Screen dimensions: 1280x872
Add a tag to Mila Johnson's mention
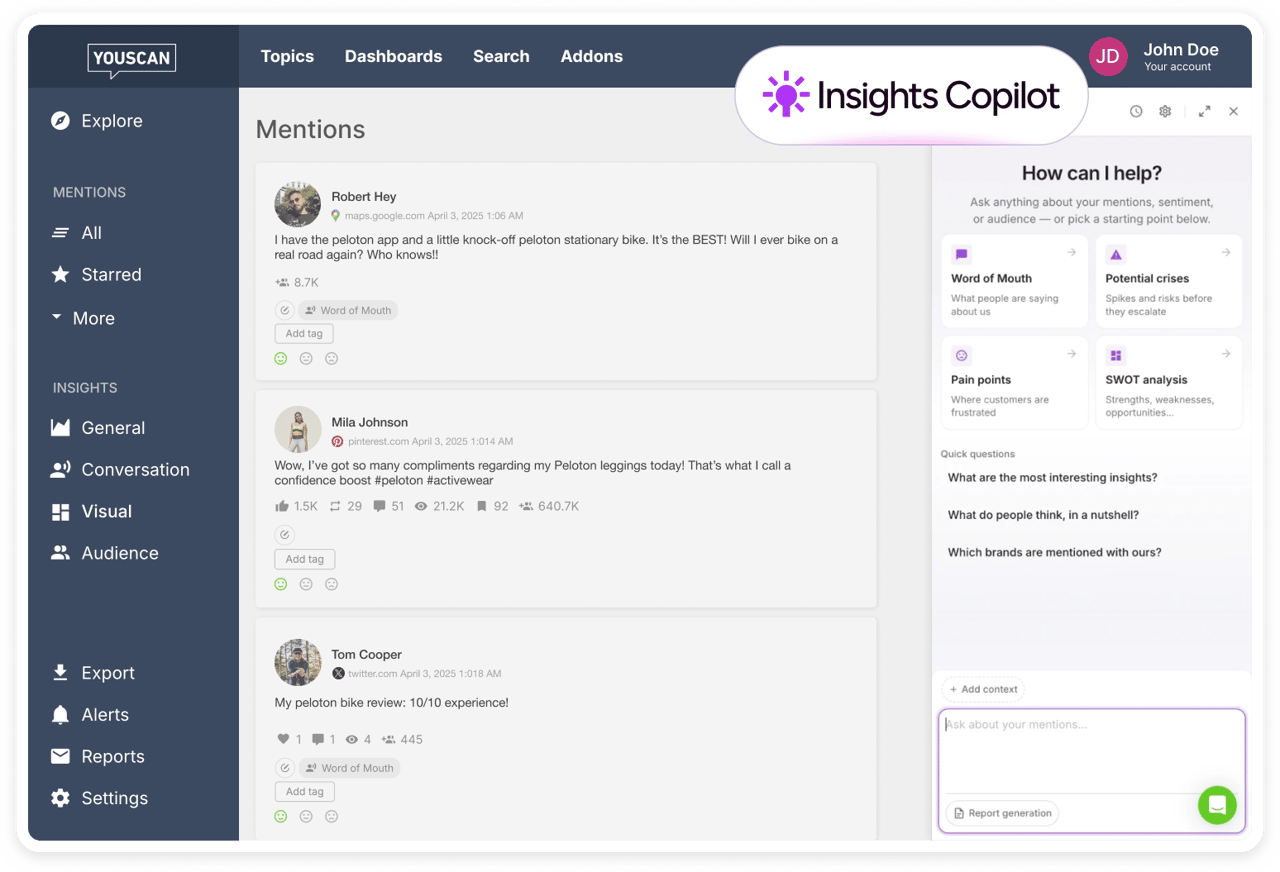304,560
